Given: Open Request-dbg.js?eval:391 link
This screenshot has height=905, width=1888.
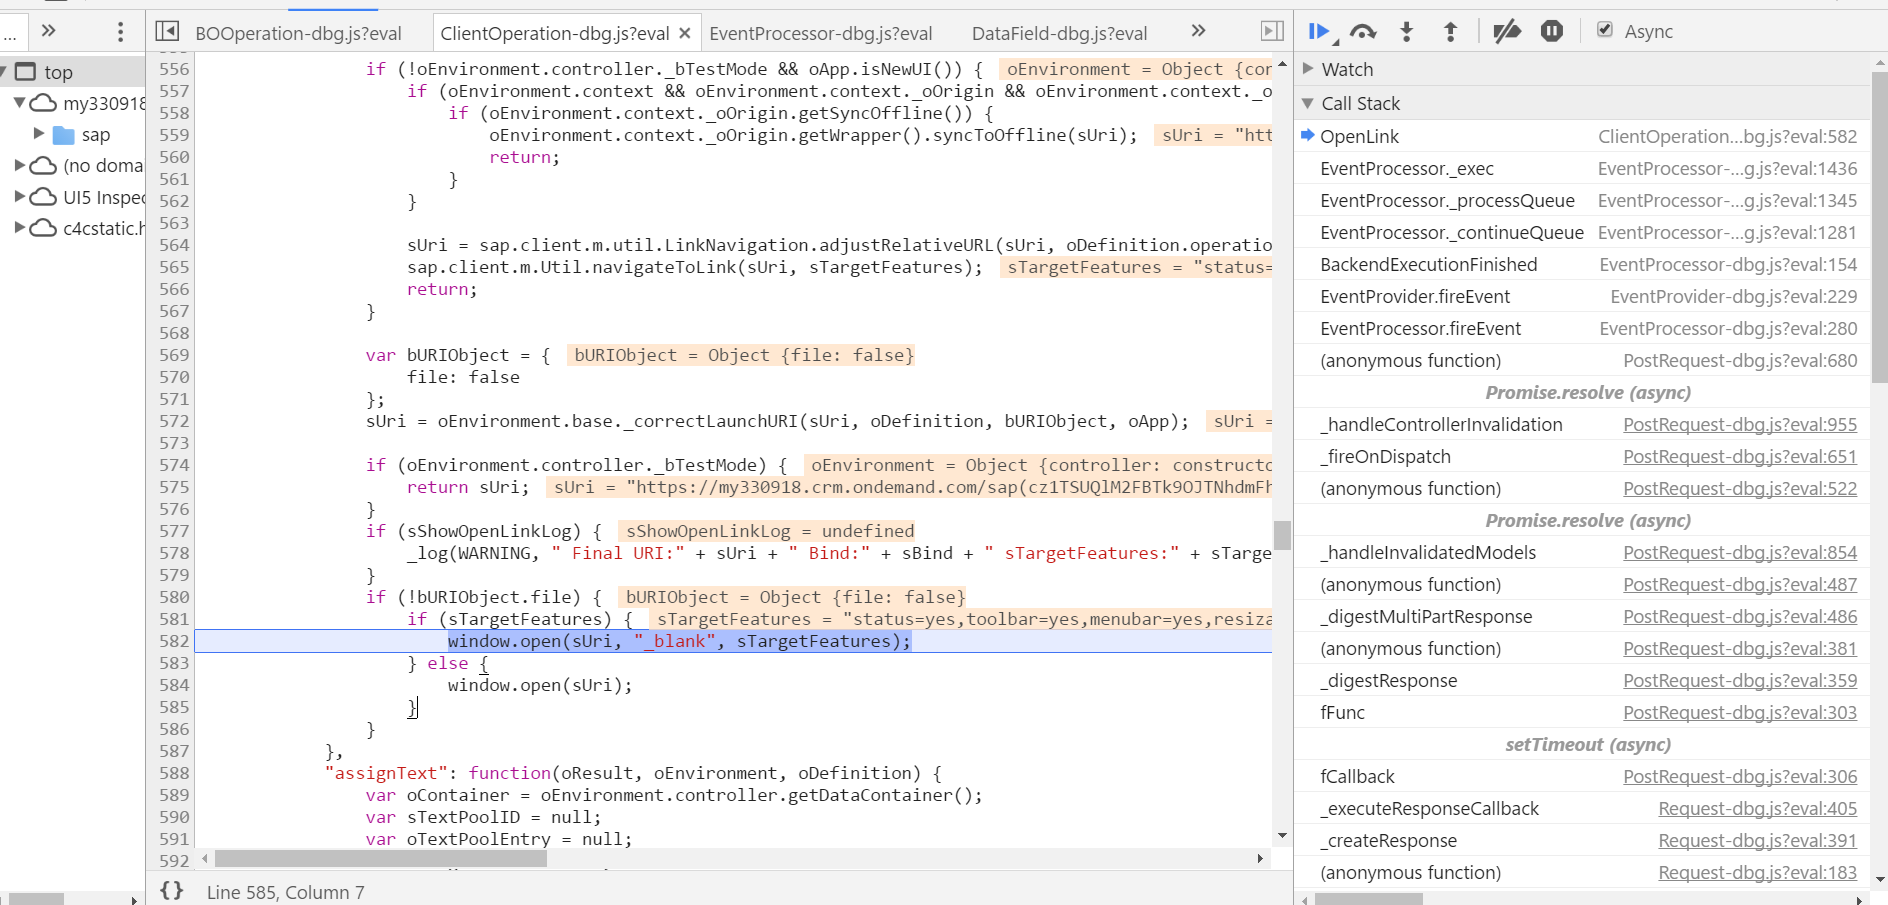Looking at the screenshot, I should tap(1757, 841).
